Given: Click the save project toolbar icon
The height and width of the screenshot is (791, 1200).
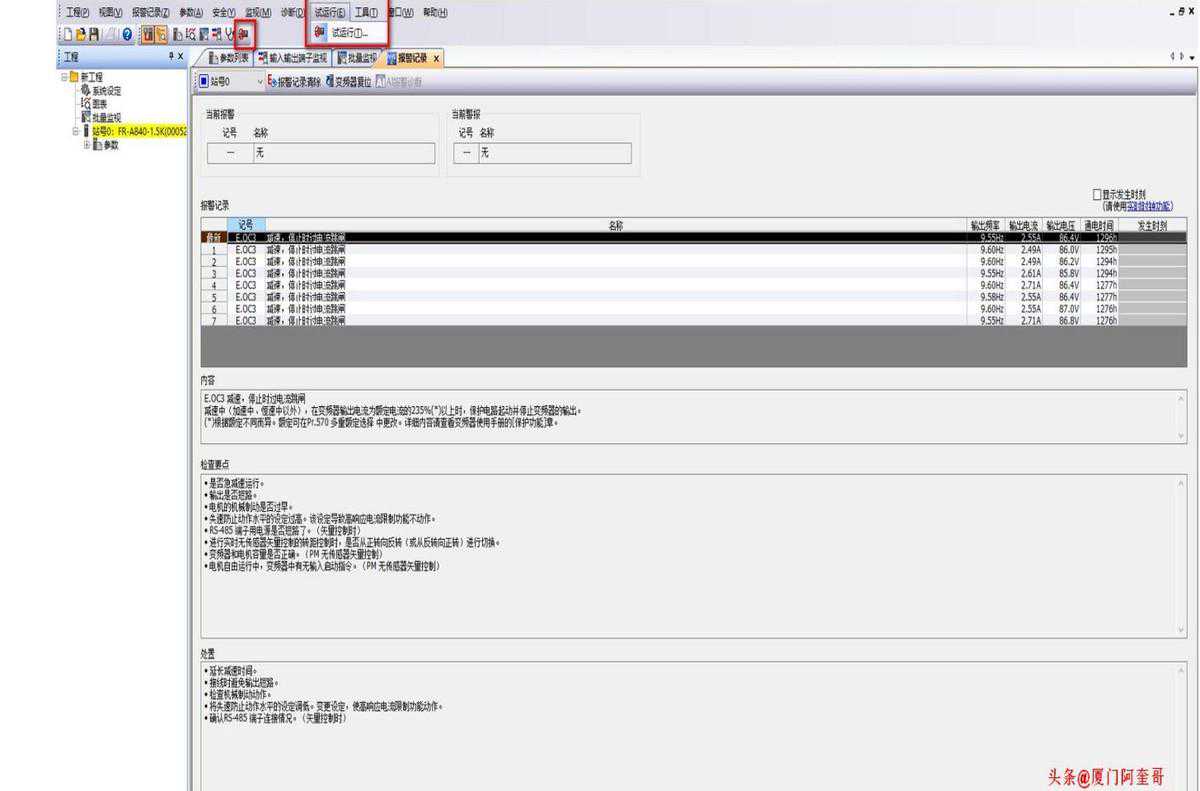Looking at the screenshot, I should [x=93, y=35].
